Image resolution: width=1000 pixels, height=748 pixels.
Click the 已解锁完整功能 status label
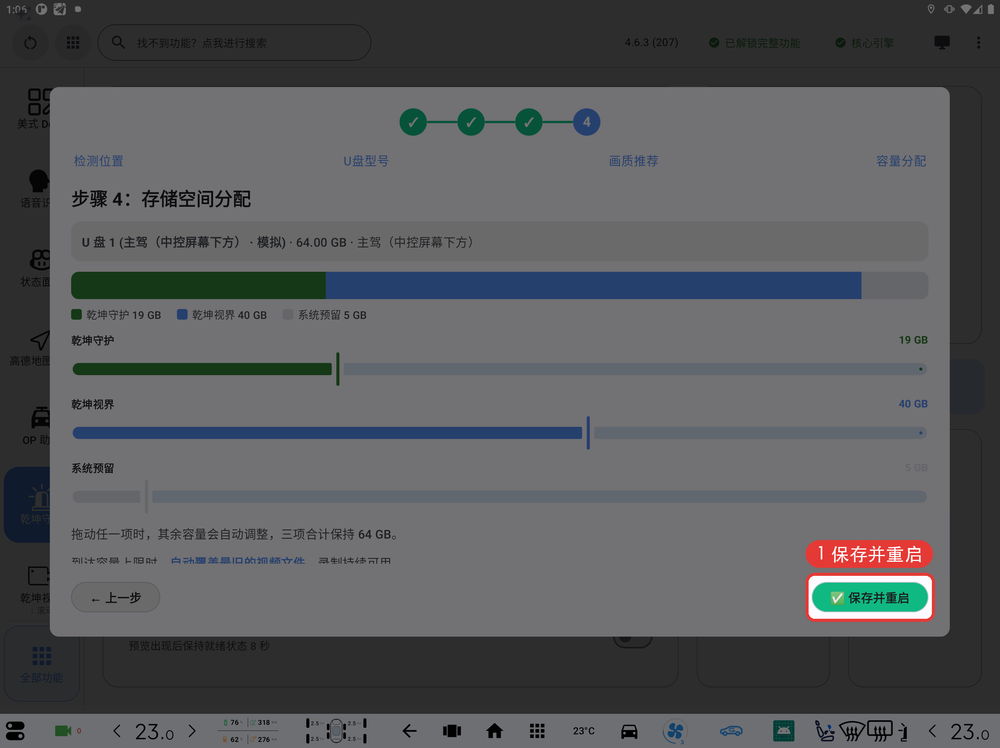[x=755, y=43]
